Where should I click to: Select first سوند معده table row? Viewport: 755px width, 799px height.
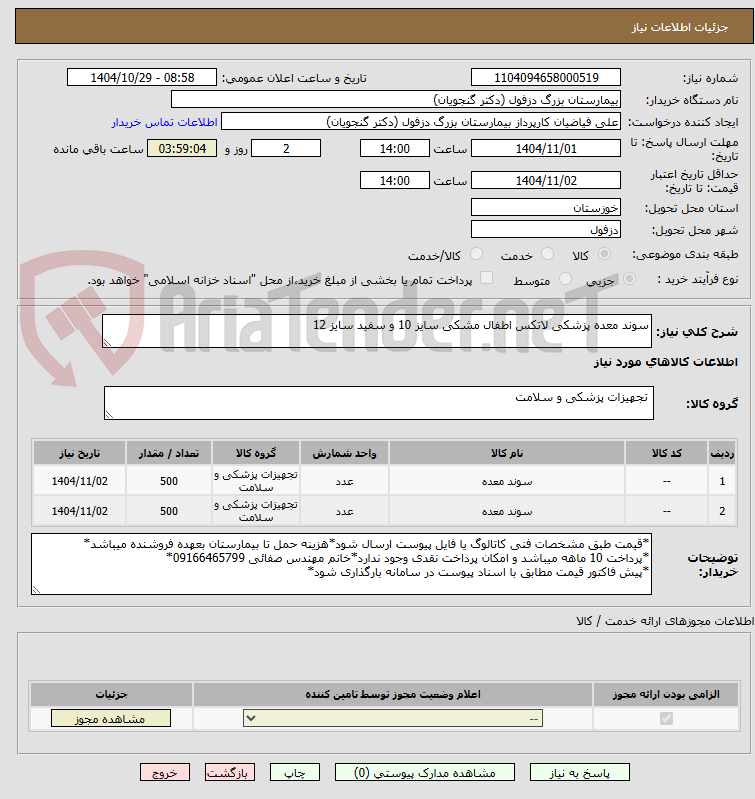coord(384,481)
